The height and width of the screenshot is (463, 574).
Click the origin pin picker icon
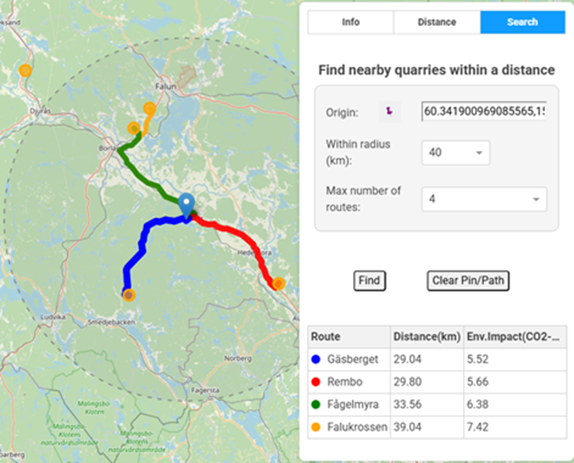390,111
